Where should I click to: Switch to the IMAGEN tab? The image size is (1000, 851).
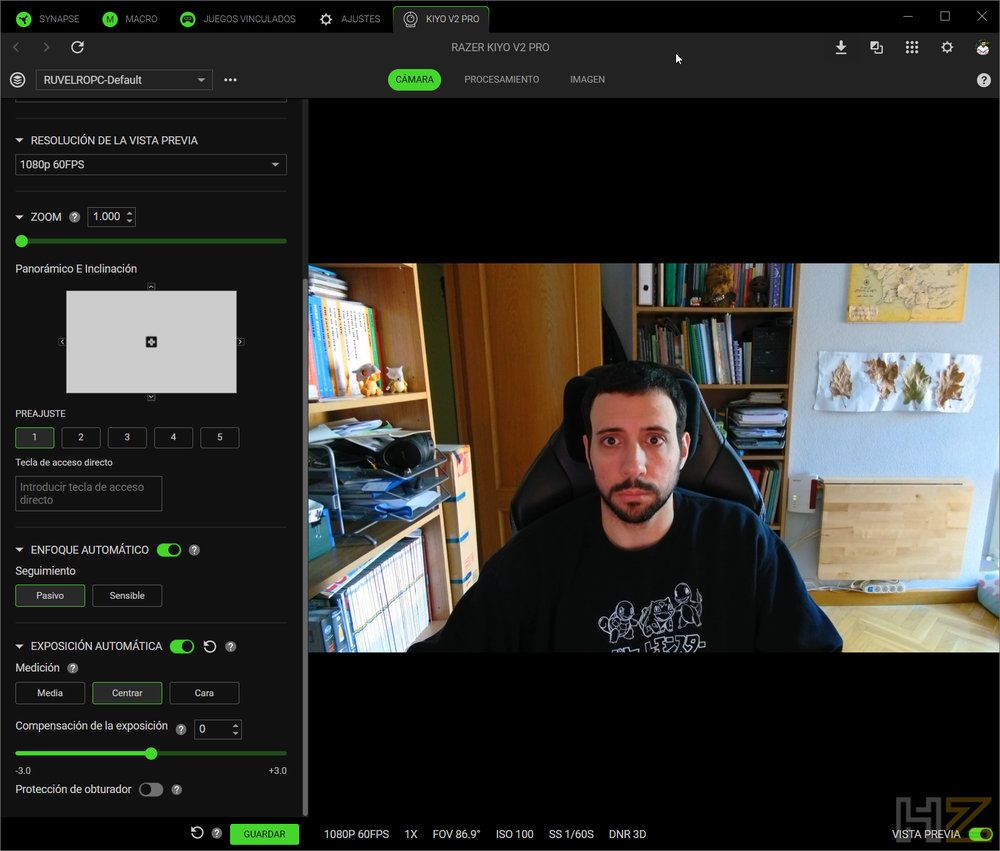587,80
